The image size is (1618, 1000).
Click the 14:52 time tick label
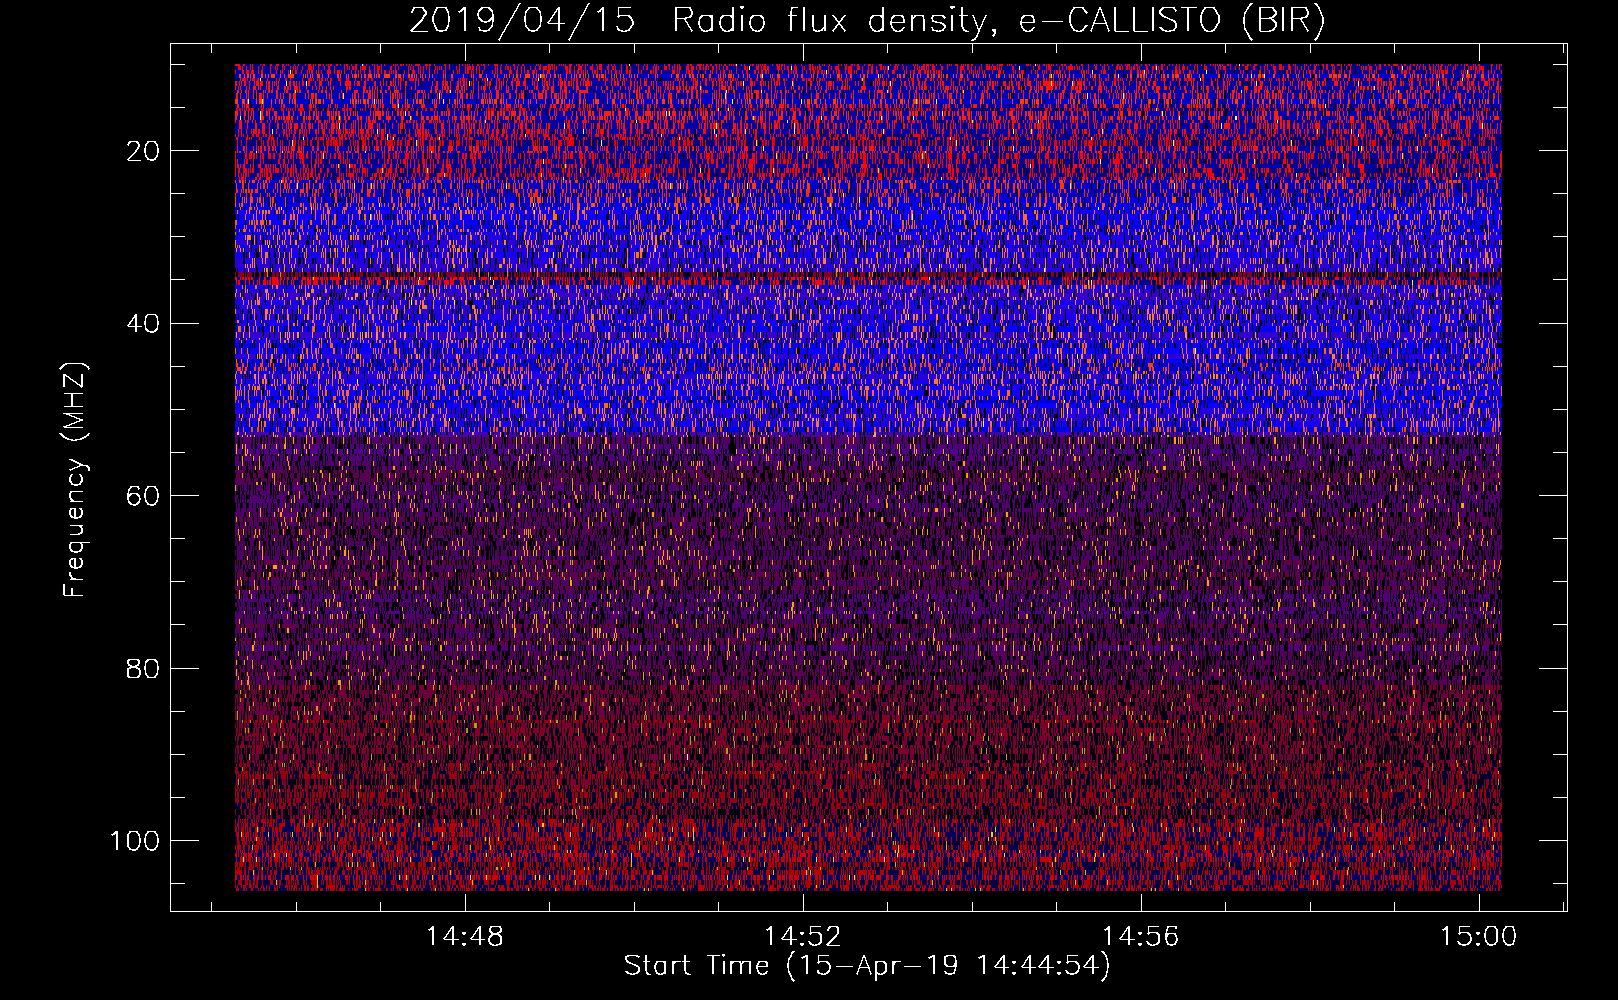click(x=803, y=937)
